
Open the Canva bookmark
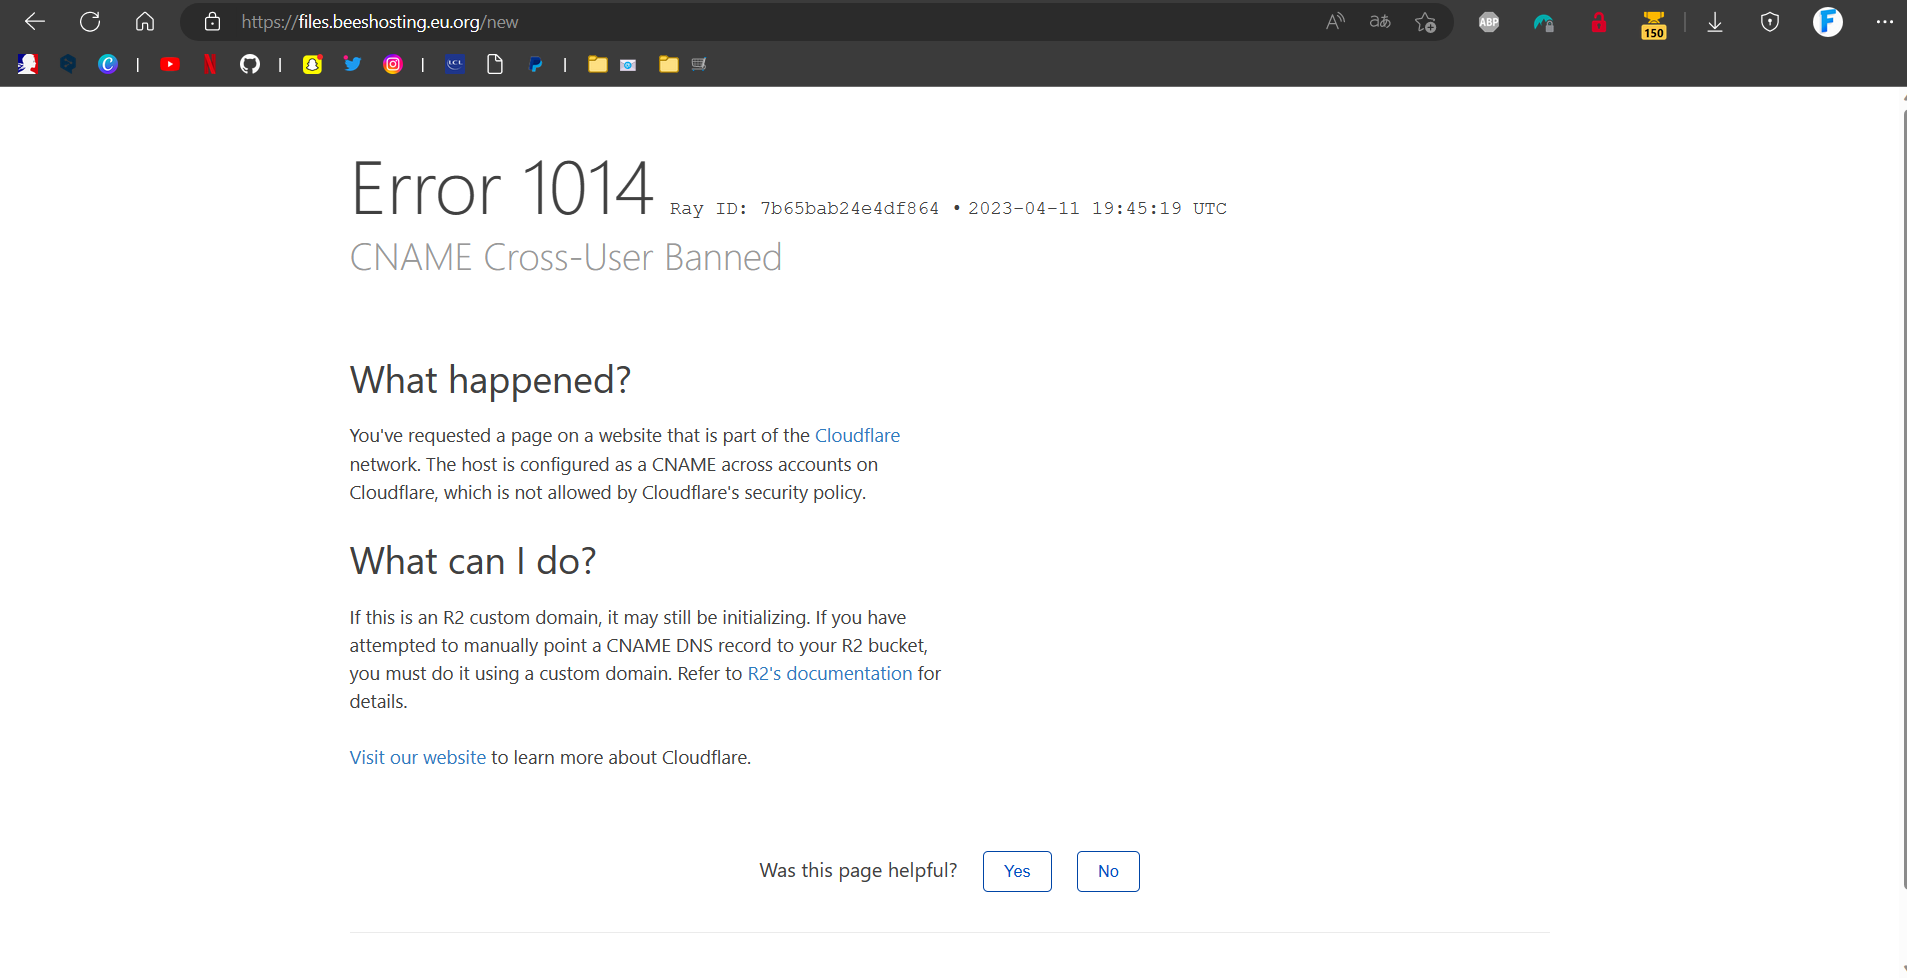coord(108,64)
